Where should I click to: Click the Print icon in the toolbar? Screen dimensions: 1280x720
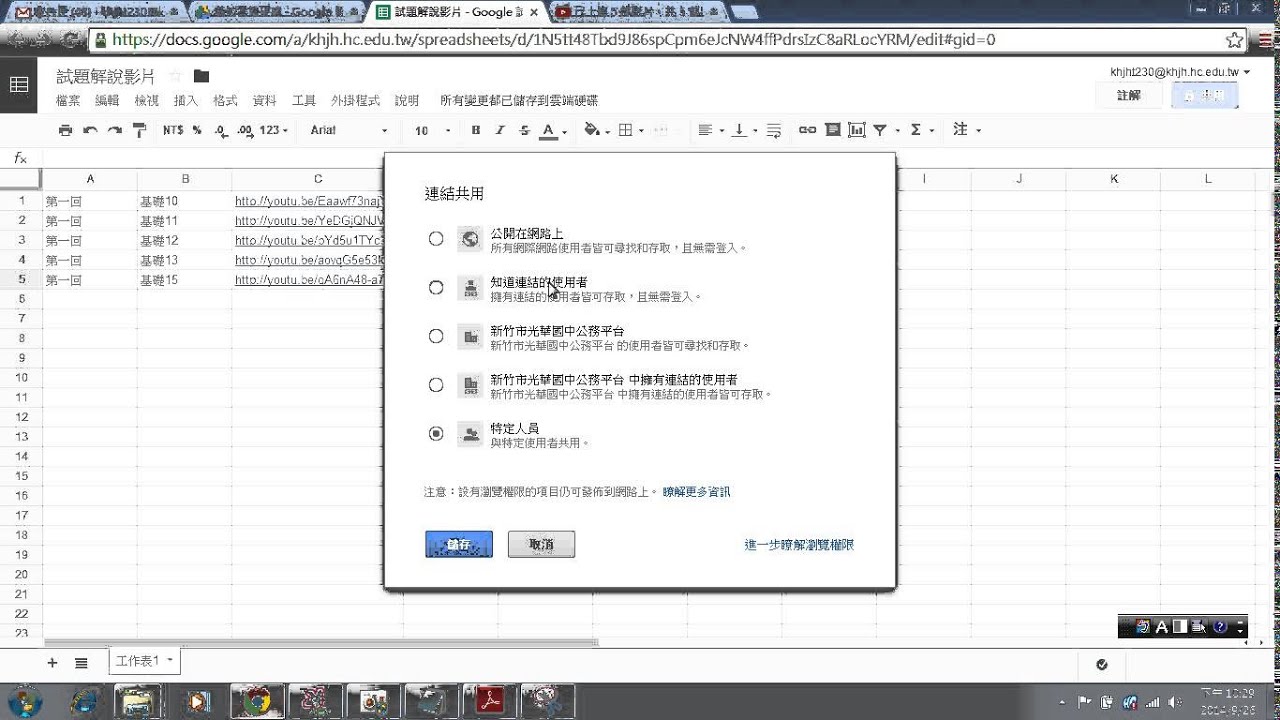click(66, 130)
